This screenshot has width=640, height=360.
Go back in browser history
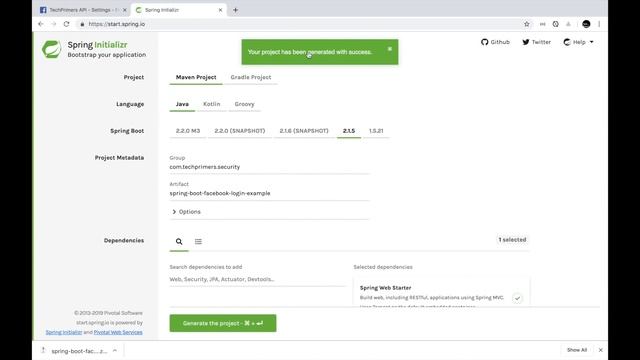(41, 24)
